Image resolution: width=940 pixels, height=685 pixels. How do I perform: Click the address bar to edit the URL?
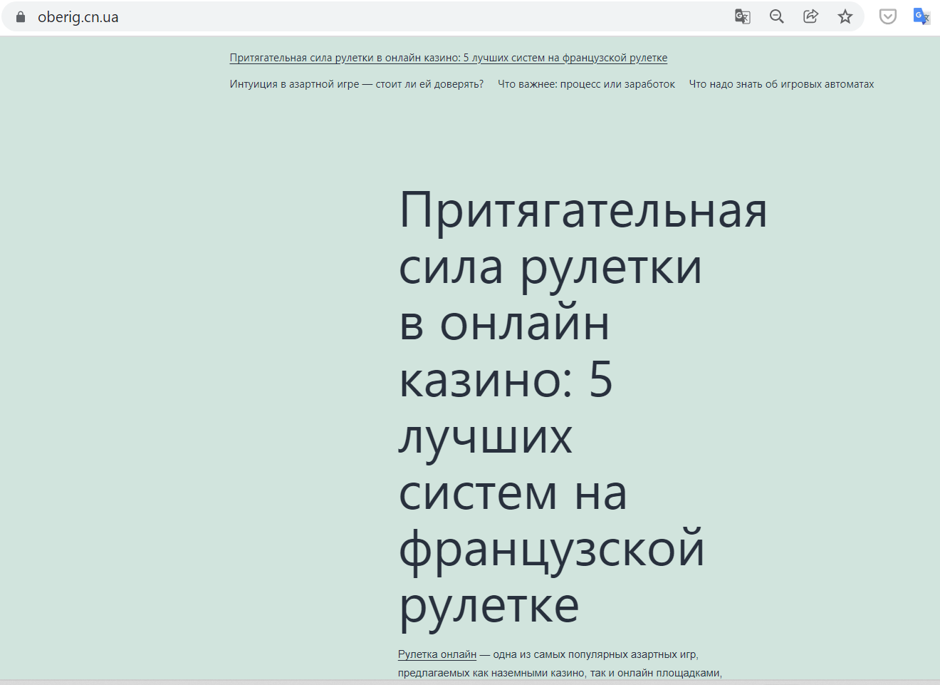(x=300, y=16)
